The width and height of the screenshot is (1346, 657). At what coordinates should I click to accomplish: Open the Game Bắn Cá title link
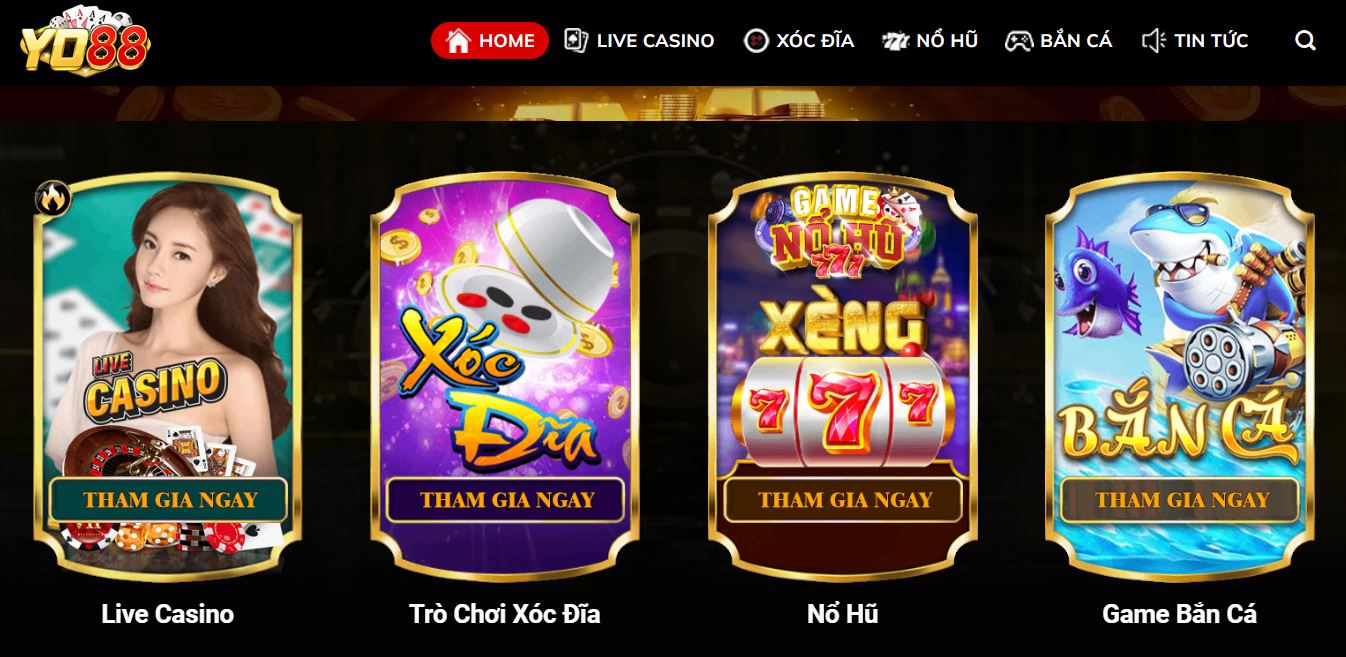1180,614
